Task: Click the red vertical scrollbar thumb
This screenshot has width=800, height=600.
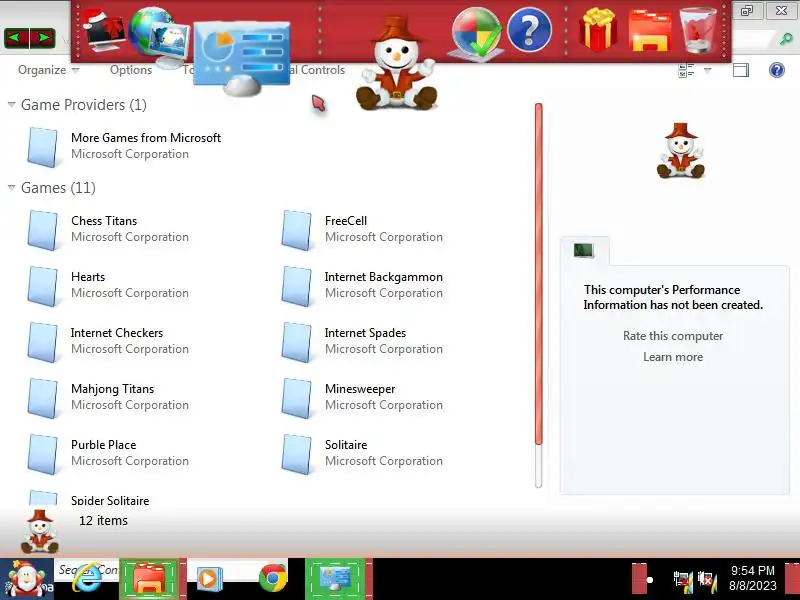Action: [538, 273]
